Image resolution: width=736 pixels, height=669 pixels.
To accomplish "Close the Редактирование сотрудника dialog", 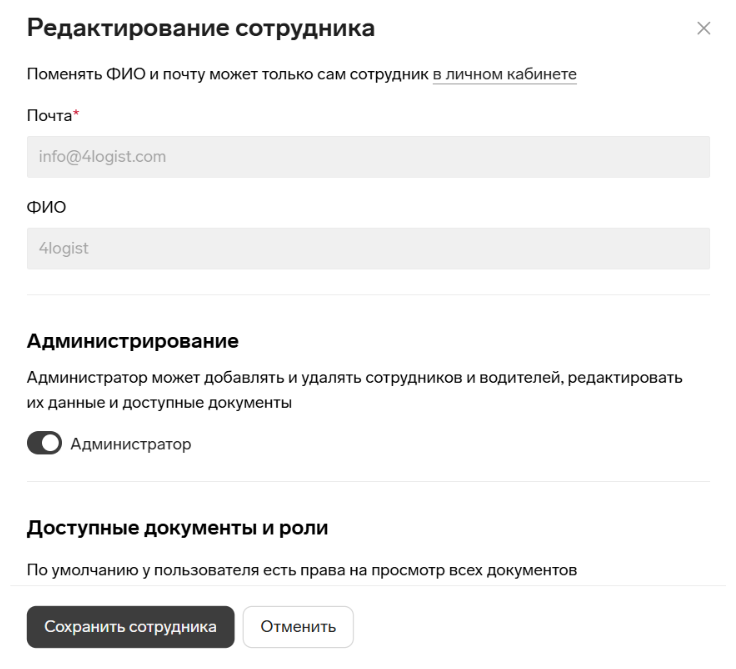I will 703,28.
